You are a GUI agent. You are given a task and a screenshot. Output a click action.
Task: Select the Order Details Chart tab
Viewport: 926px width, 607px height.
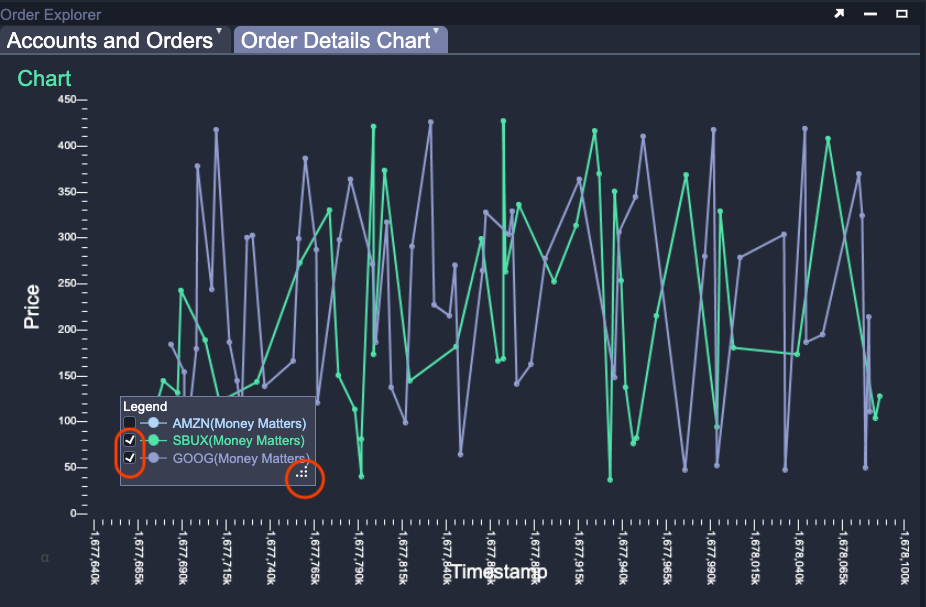[334, 41]
